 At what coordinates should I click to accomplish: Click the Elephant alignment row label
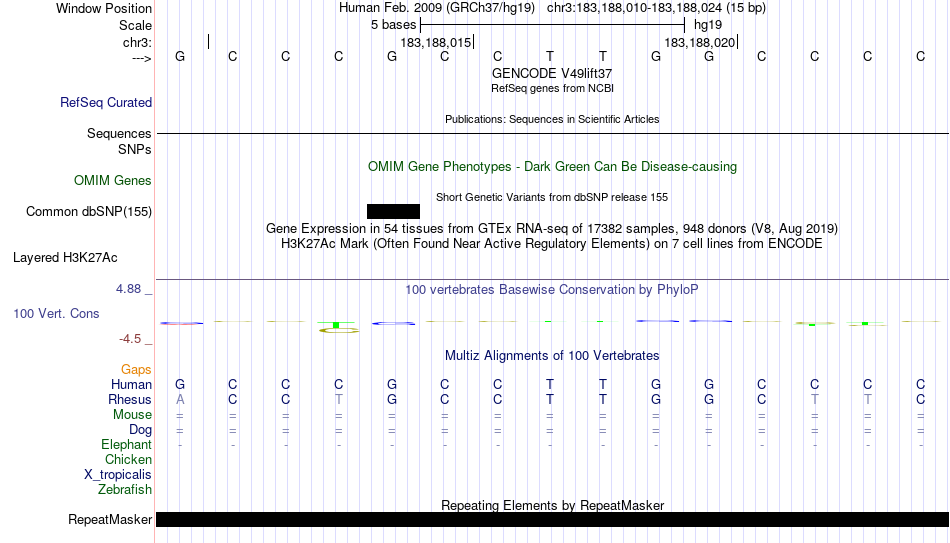126,445
